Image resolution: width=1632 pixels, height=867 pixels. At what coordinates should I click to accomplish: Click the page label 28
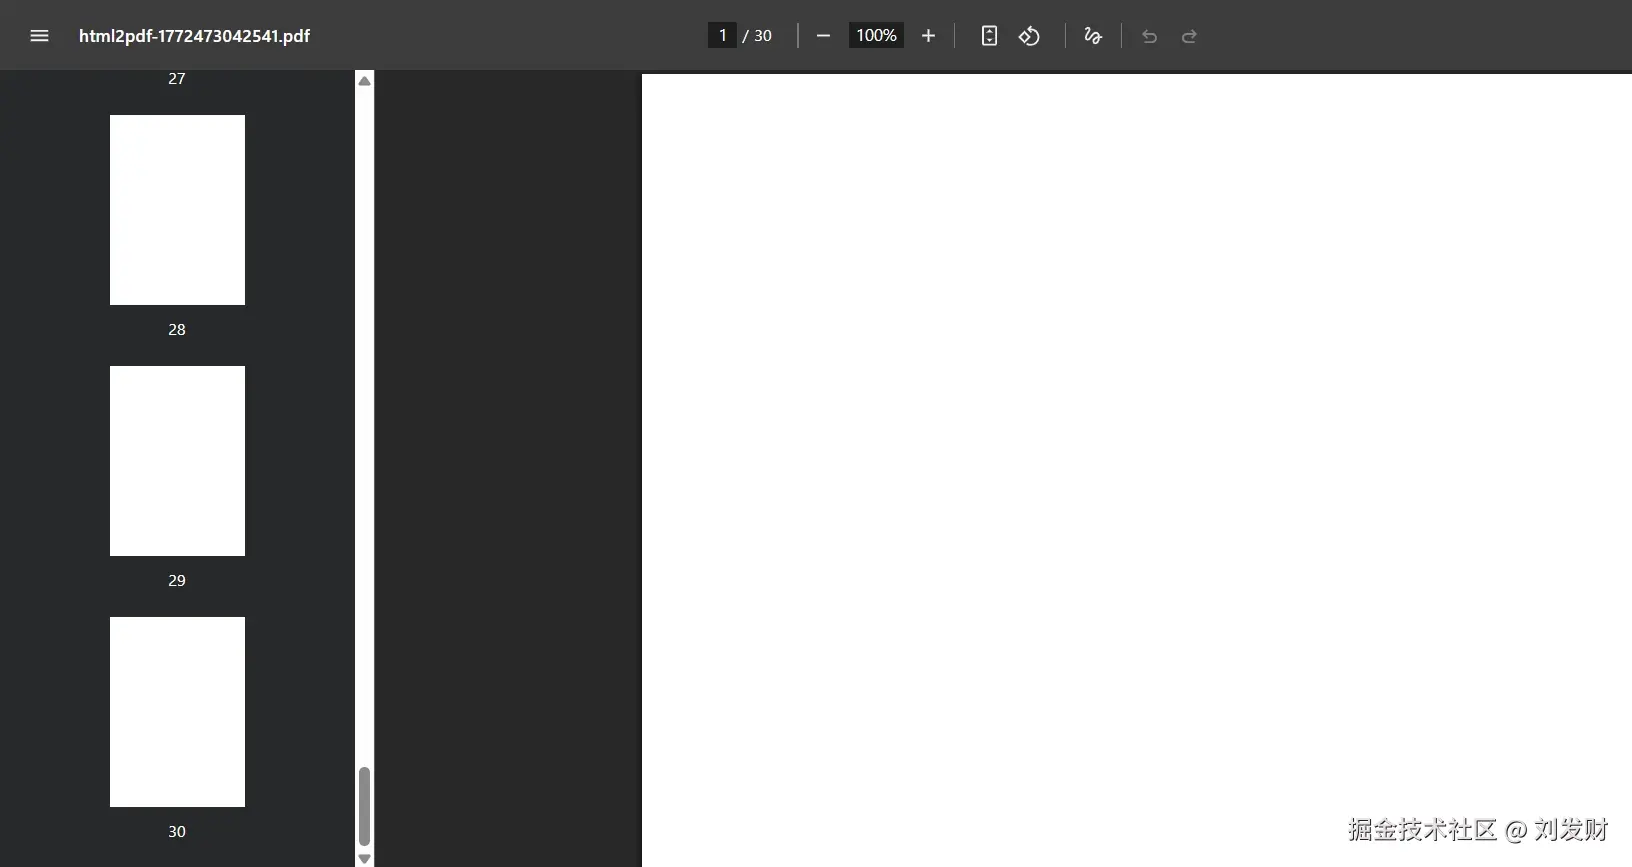pyautogui.click(x=177, y=330)
